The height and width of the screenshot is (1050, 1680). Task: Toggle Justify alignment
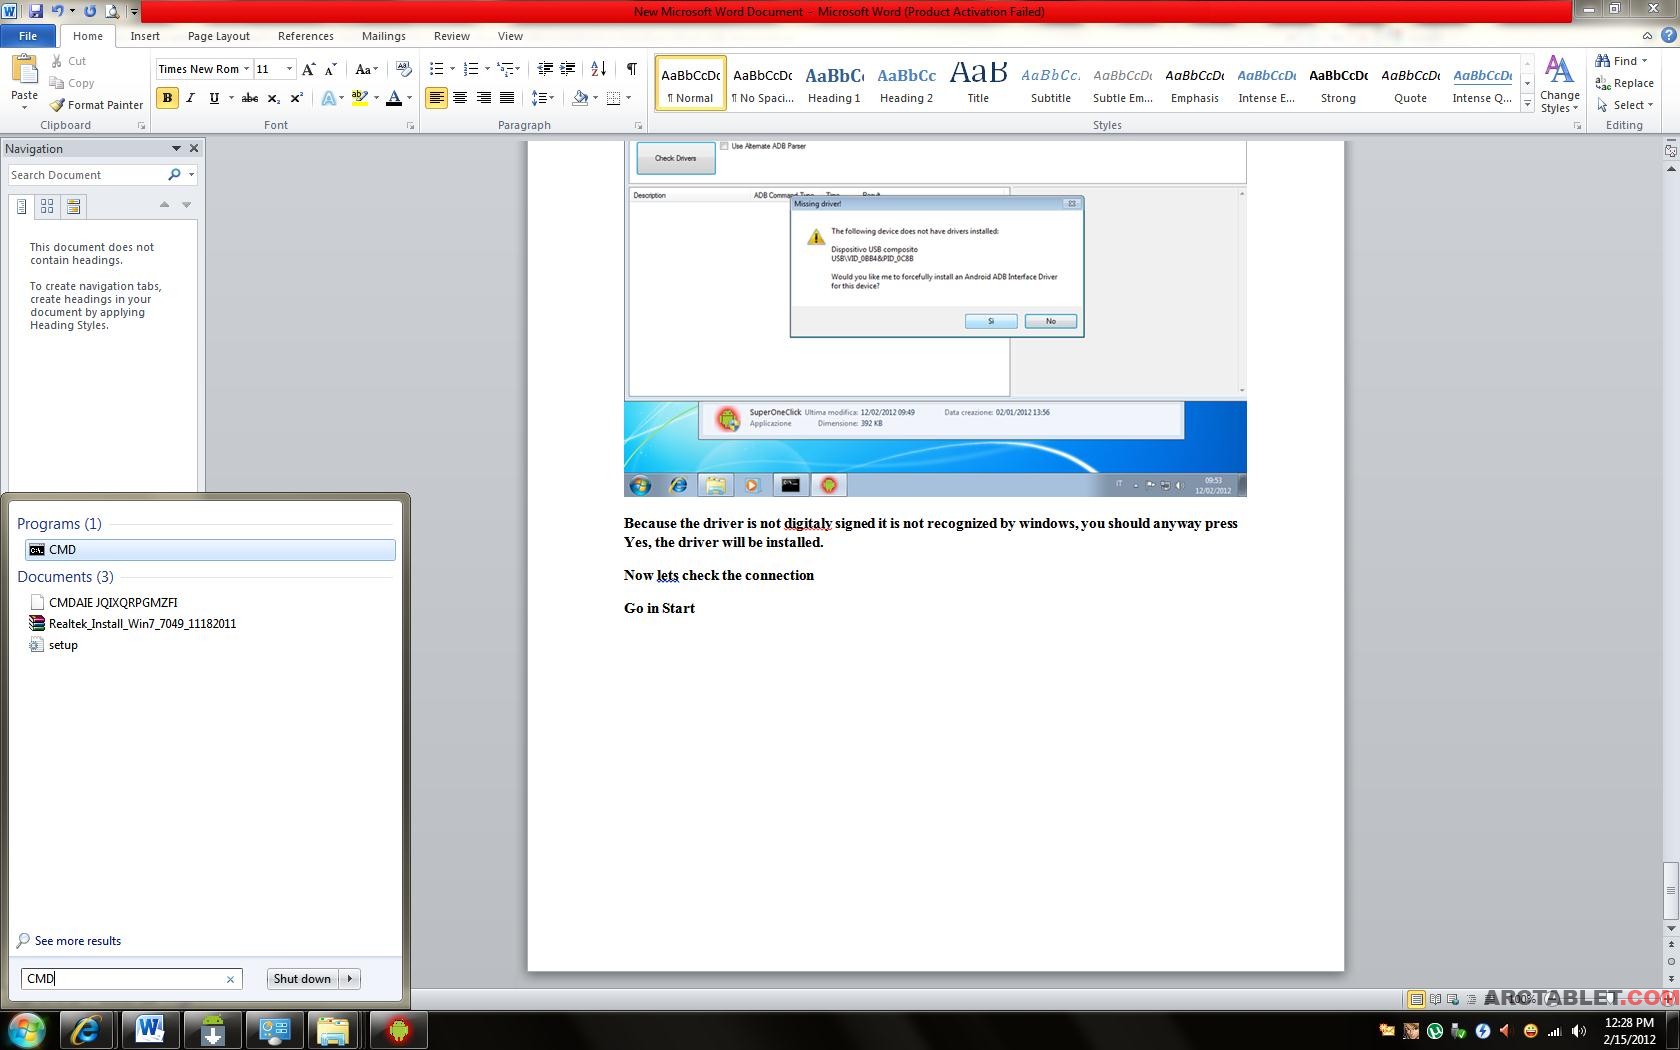[x=507, y=98]
